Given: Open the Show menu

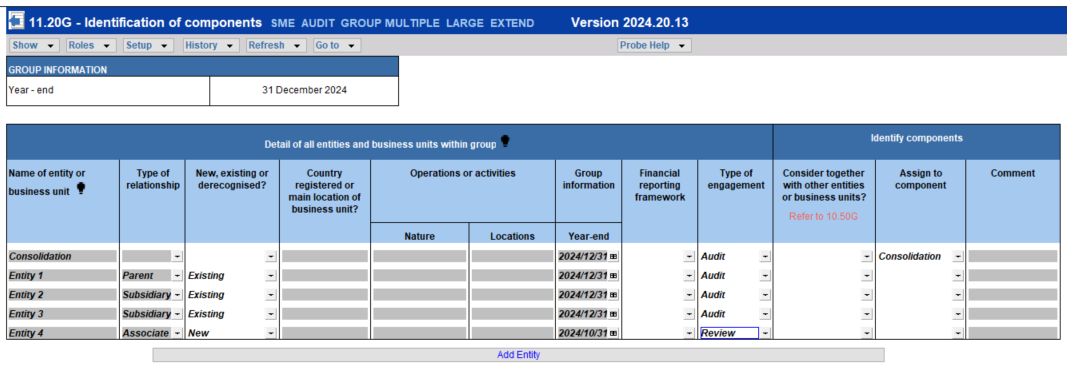Looking at the screenshot, I should [x=35, y=46].
